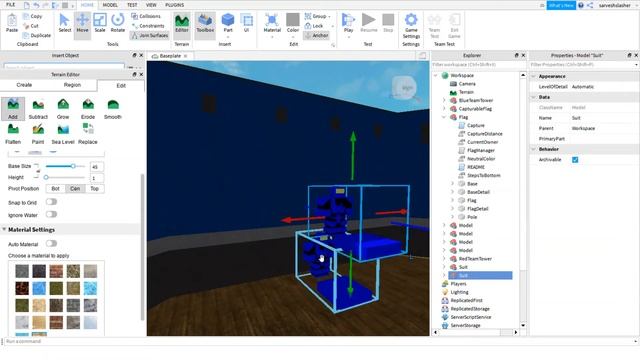
Task: Open the Create tab in Terrain Editor
Action: (24, 85)
